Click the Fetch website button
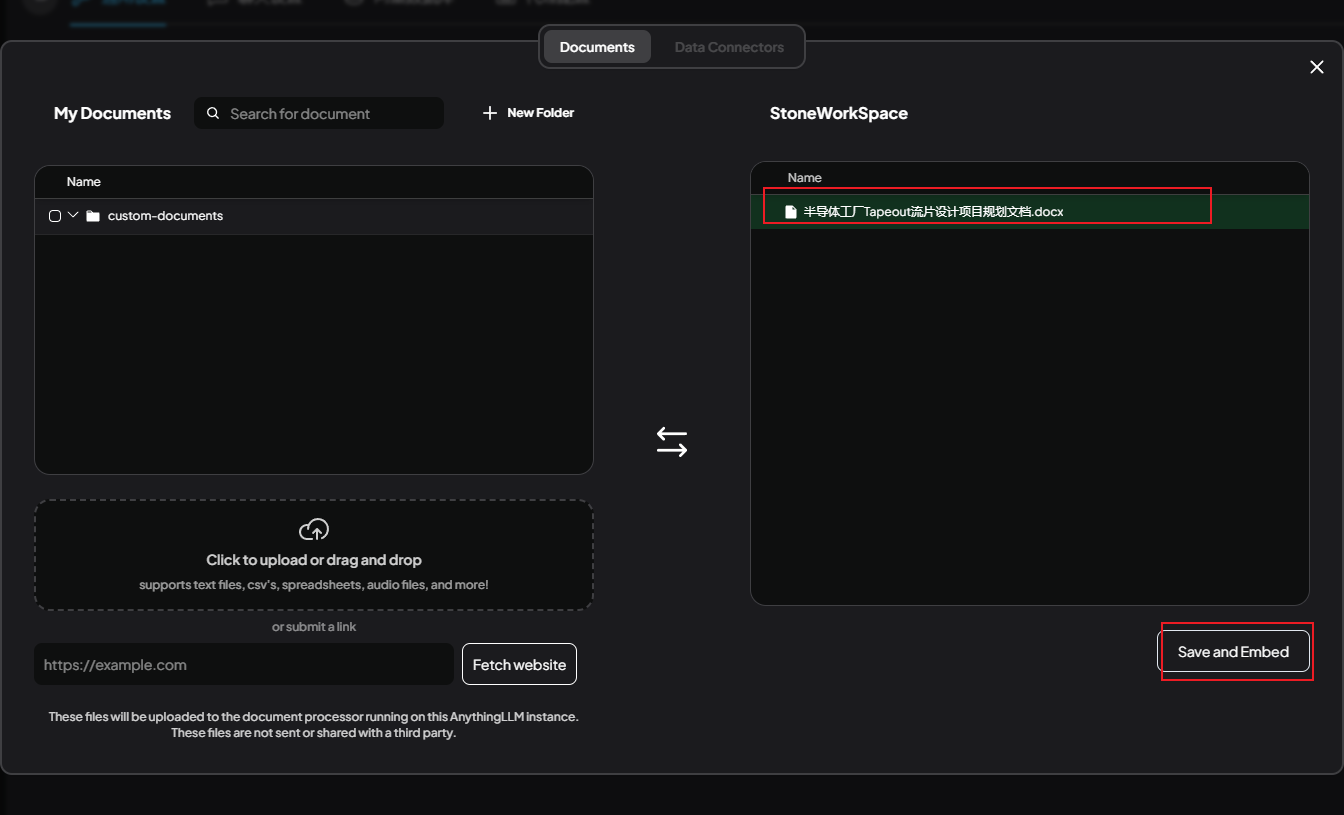Screen dimensions: 1344x815 (519, 664)
